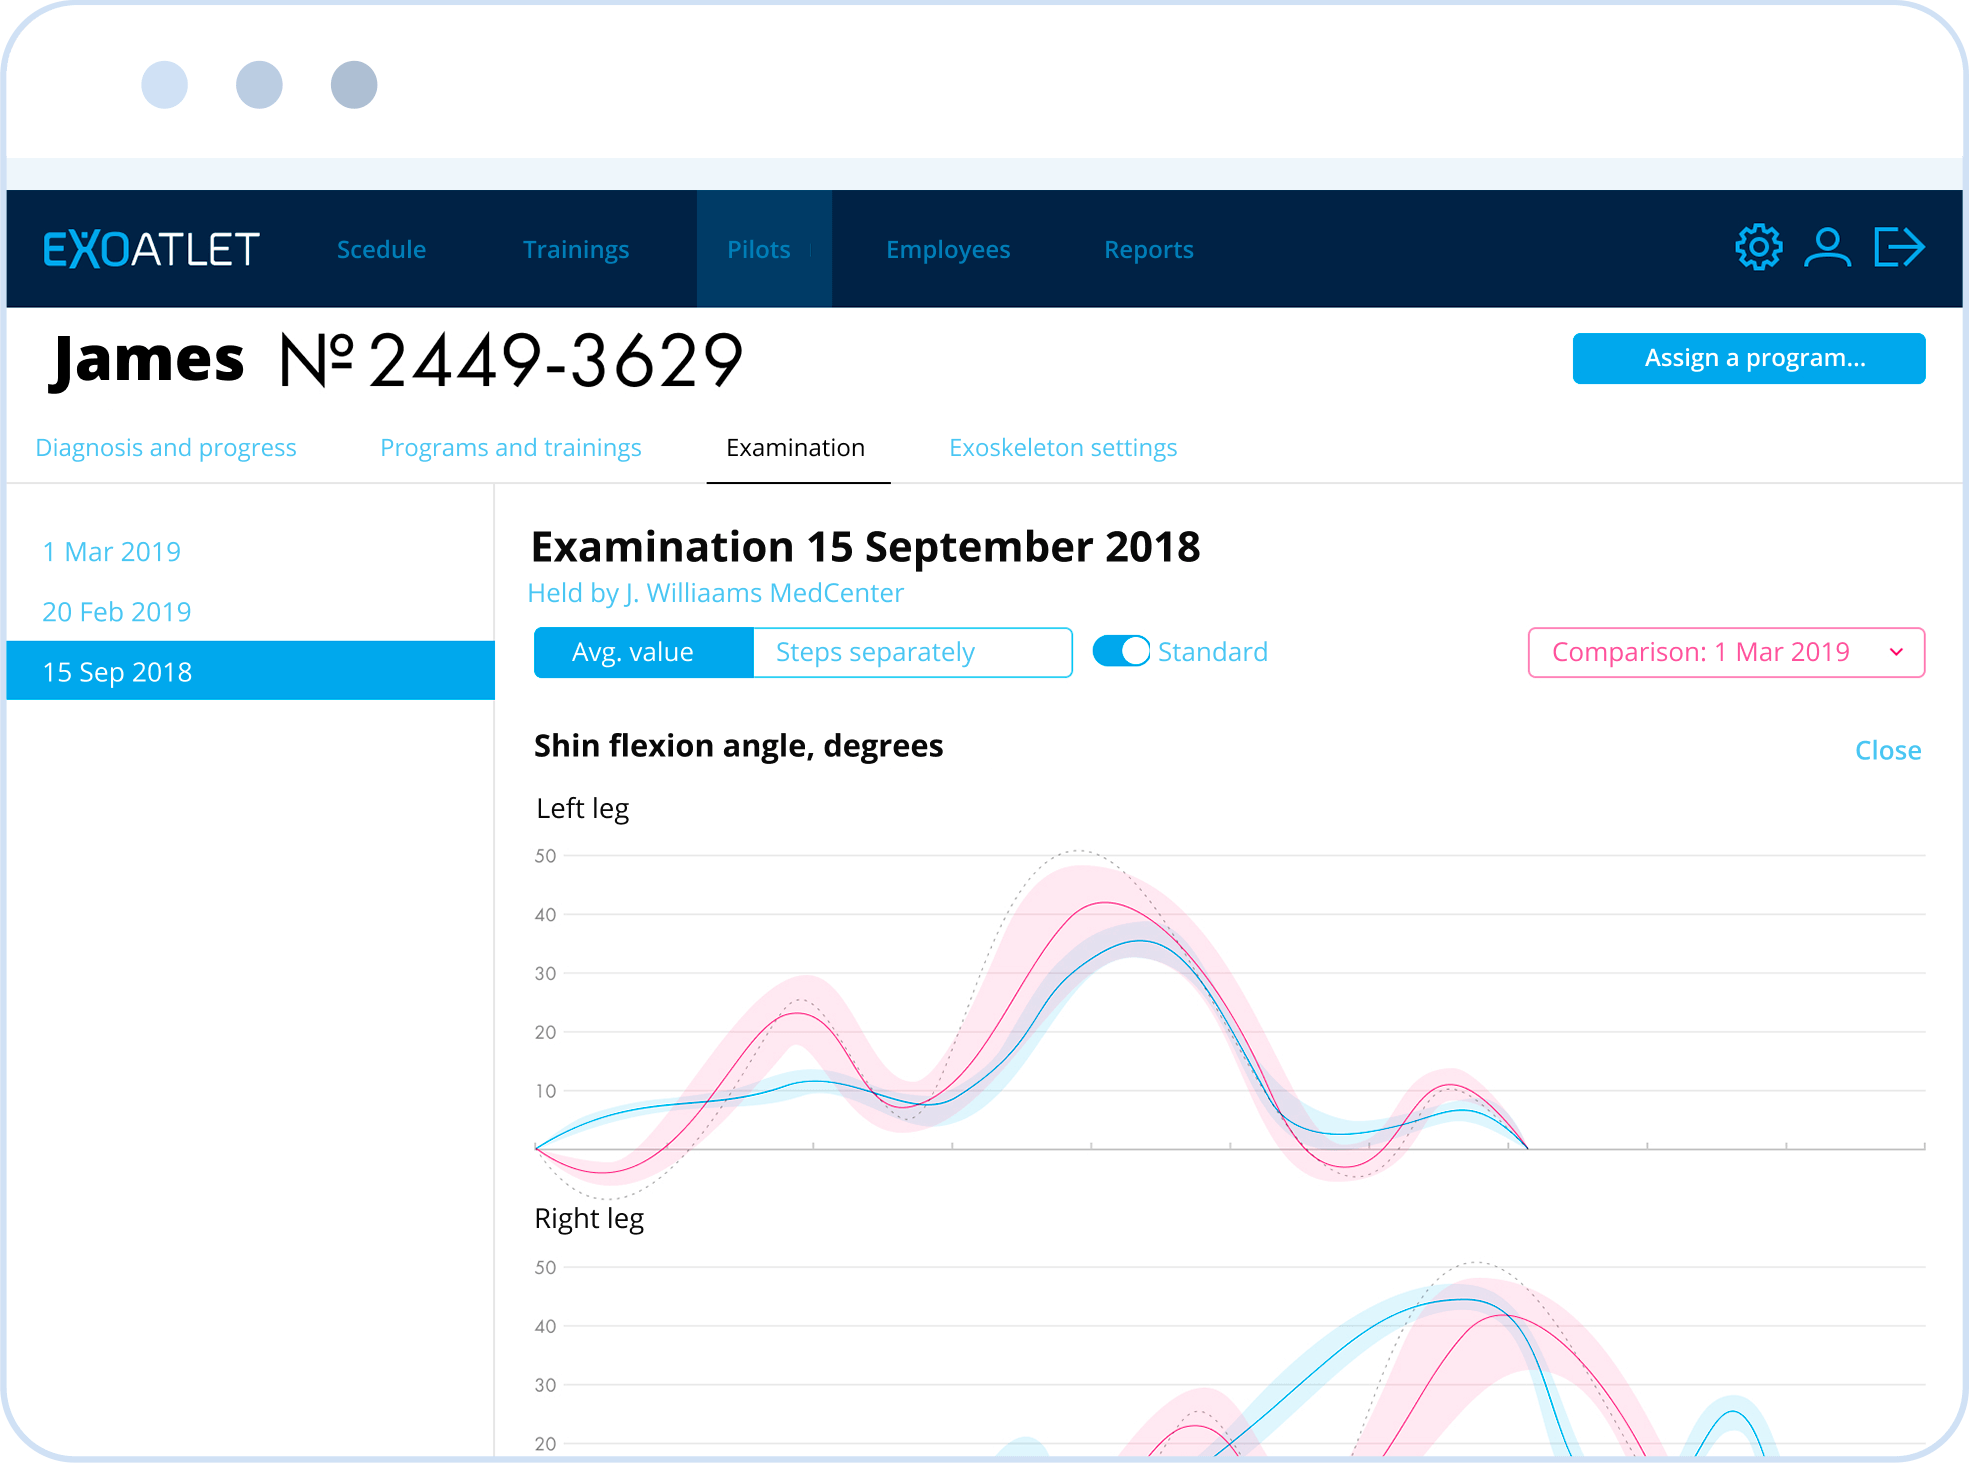Enable the Steps separately toggle
Viewport: 1969px width, 1463px height.
[x=908, y=652]
